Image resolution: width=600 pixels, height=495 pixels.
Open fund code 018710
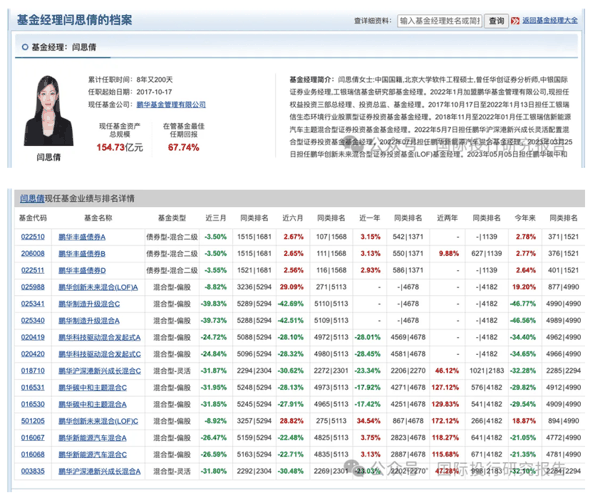coord(33,371)
